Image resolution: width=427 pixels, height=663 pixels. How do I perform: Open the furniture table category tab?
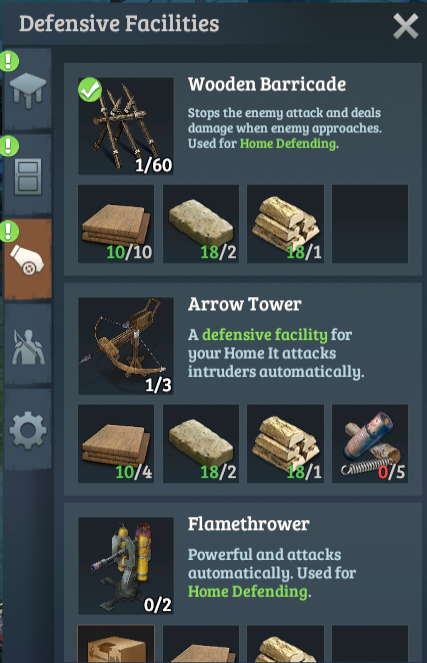27,88
